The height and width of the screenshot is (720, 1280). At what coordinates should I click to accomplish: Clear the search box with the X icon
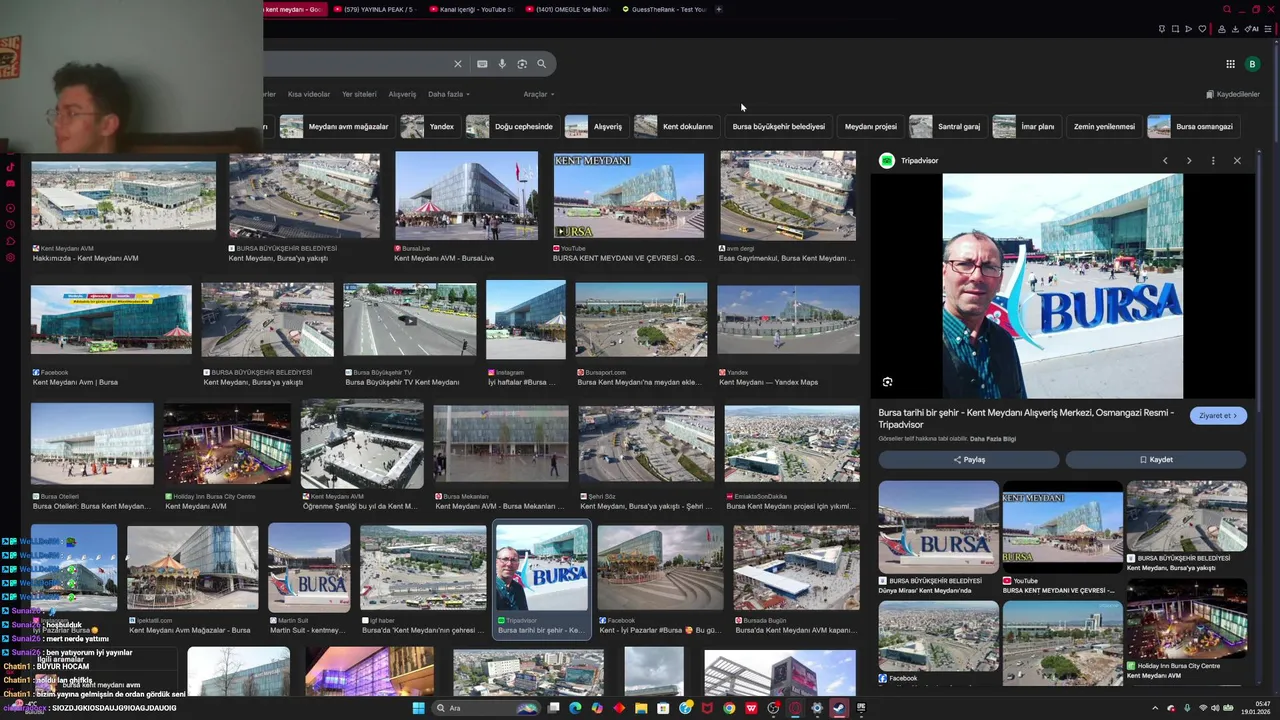pos(458,64)
